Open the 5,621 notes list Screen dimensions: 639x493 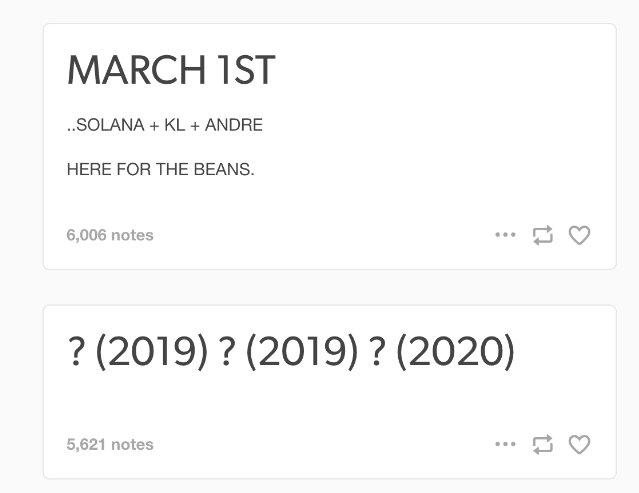[110, 444]
